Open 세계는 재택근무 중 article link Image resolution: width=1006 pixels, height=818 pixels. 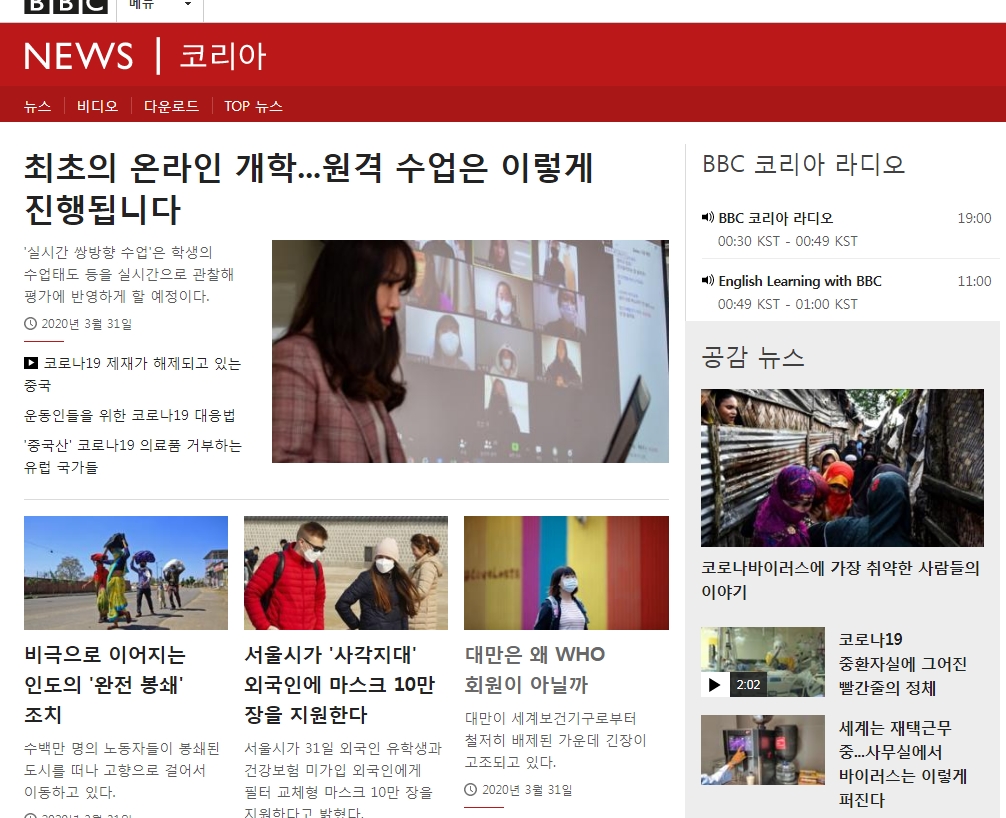click(x=903, y=763)
